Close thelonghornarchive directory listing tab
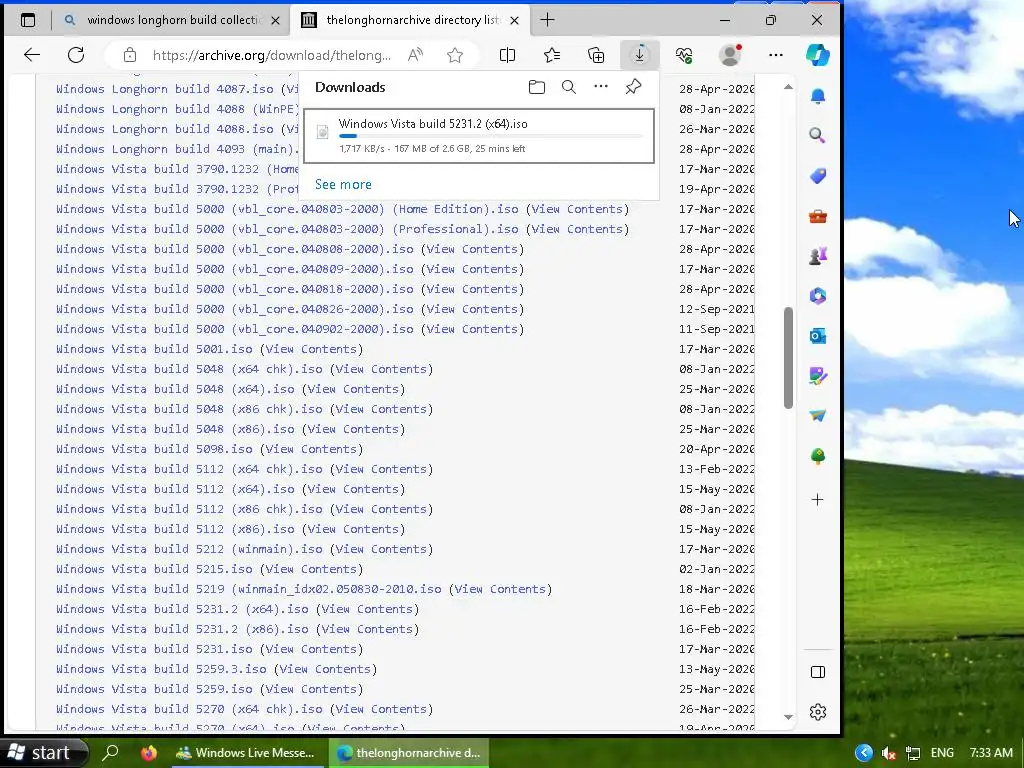This screenshot has height=768, width=1024. [515, 20]
